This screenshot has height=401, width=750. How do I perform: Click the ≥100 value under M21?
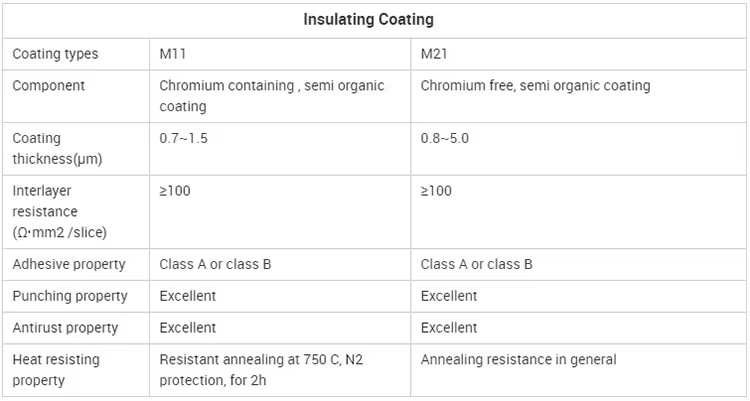pos(436,191)
